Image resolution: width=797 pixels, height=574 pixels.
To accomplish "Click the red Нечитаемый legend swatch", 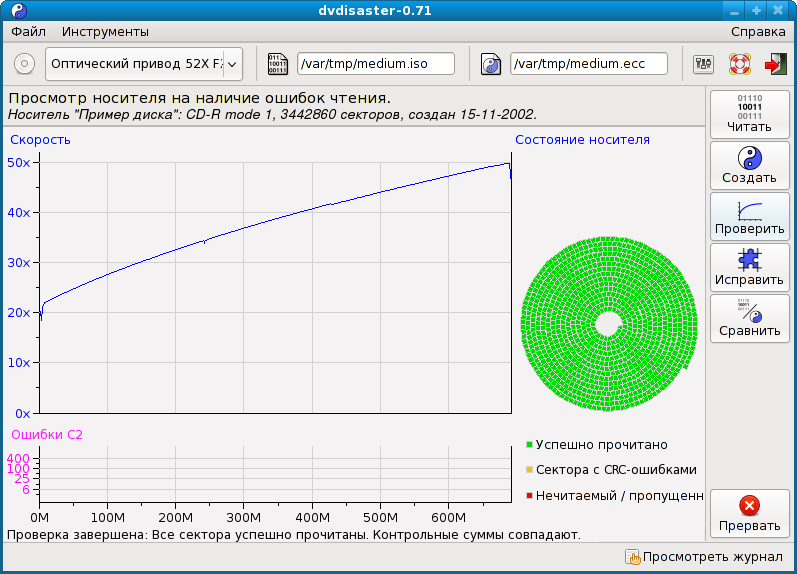I will [529, 495].
